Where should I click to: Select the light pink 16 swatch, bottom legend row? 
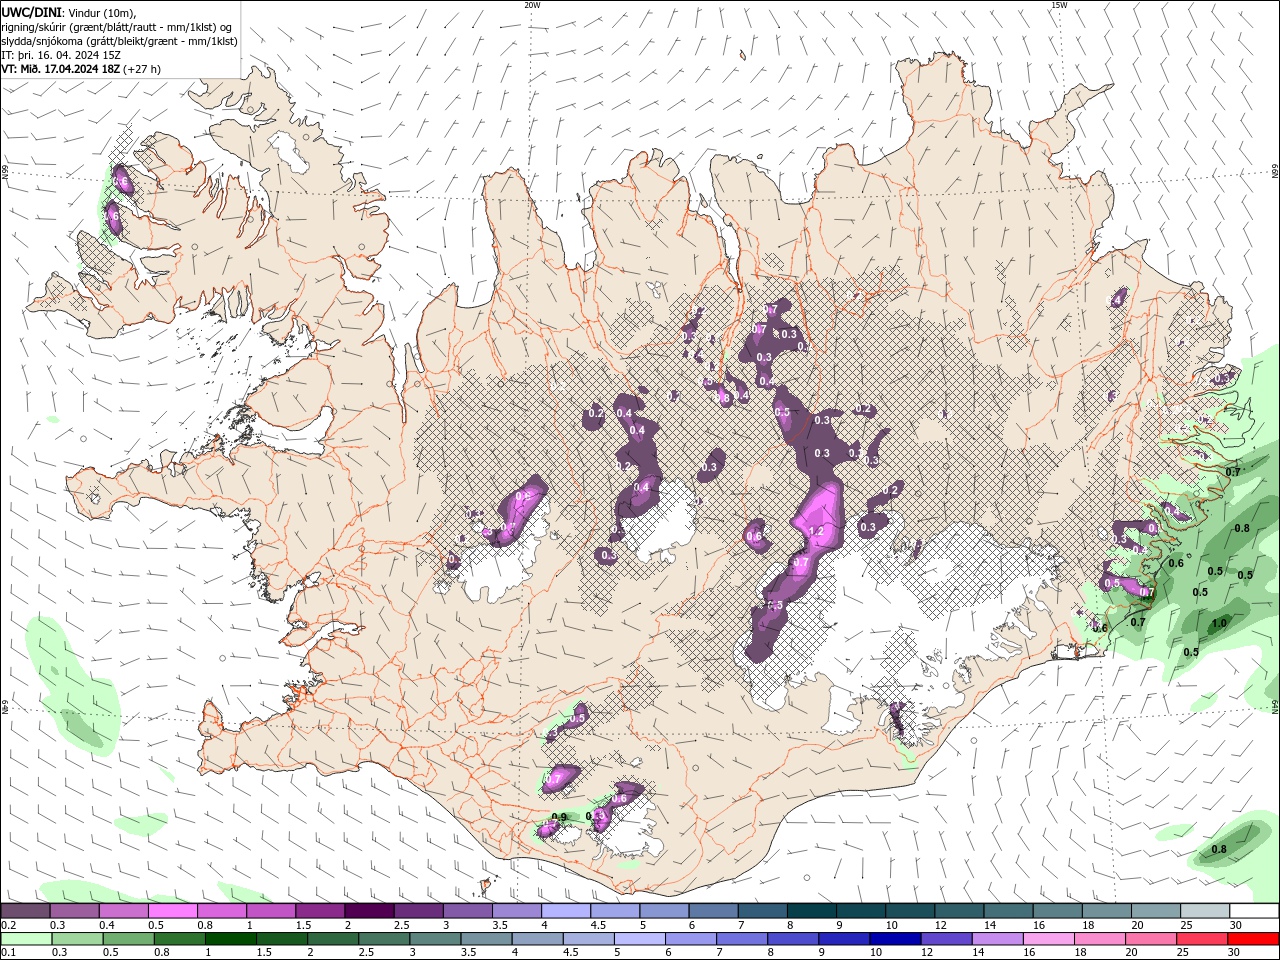[x=1049, y=939]
